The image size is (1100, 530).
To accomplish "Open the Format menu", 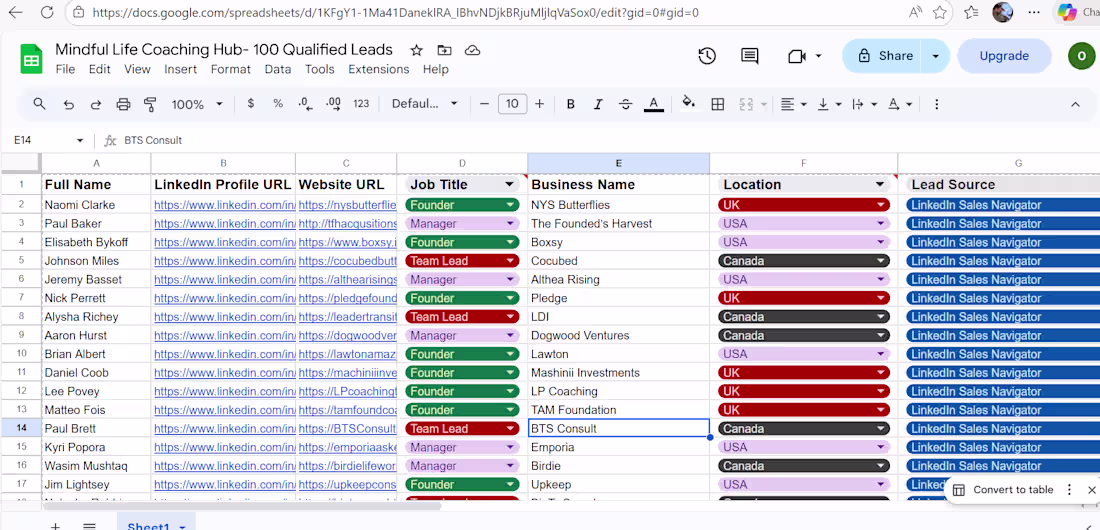I will [231, 69].
